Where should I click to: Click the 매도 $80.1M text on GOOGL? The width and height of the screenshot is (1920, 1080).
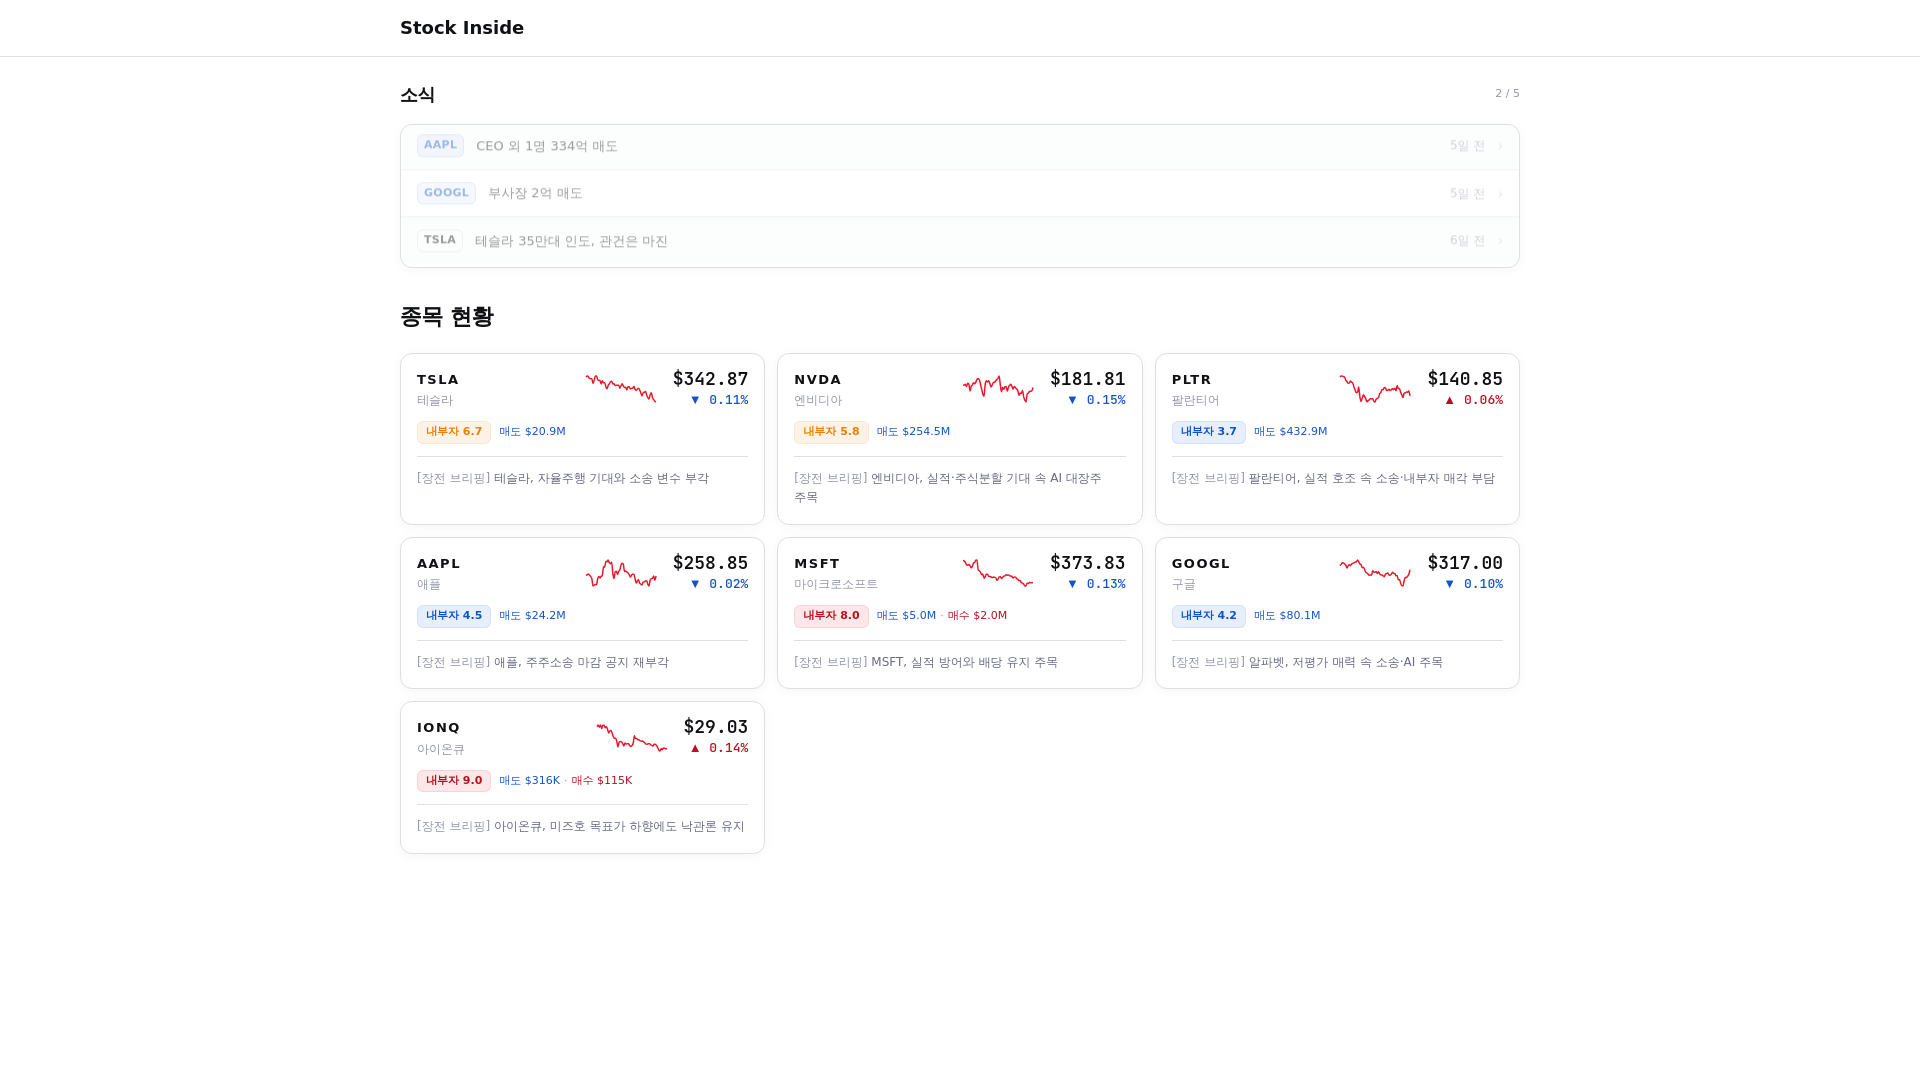pyautogui.click(x=1287, y=616)
